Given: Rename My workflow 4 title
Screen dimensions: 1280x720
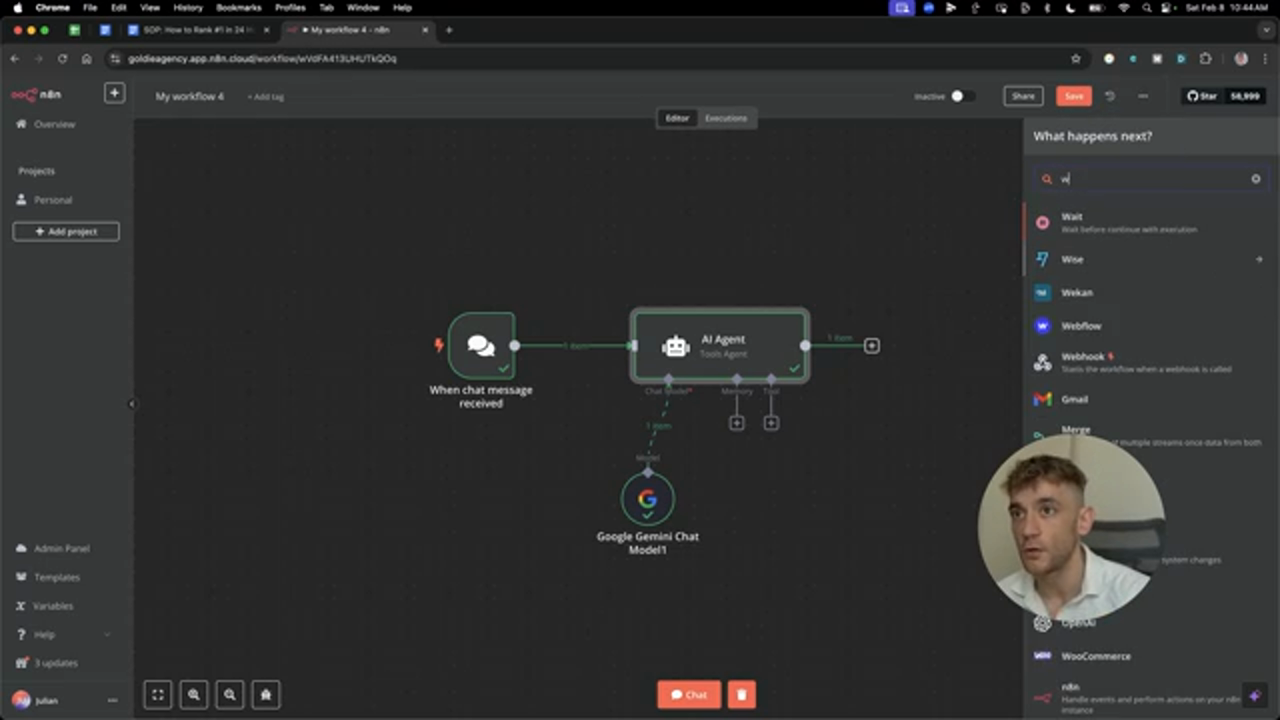Looking at the screenshot, I should click(x=190, y=97).
